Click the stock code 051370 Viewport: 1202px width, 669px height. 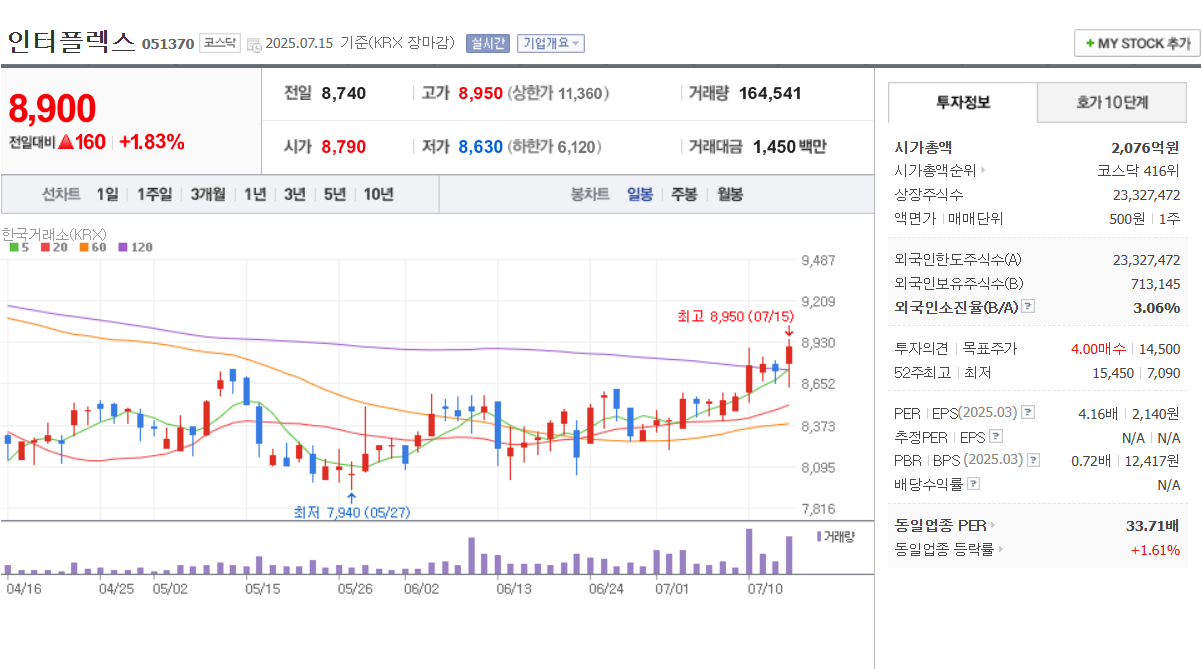pyautogui.click(x=168, y=44)
